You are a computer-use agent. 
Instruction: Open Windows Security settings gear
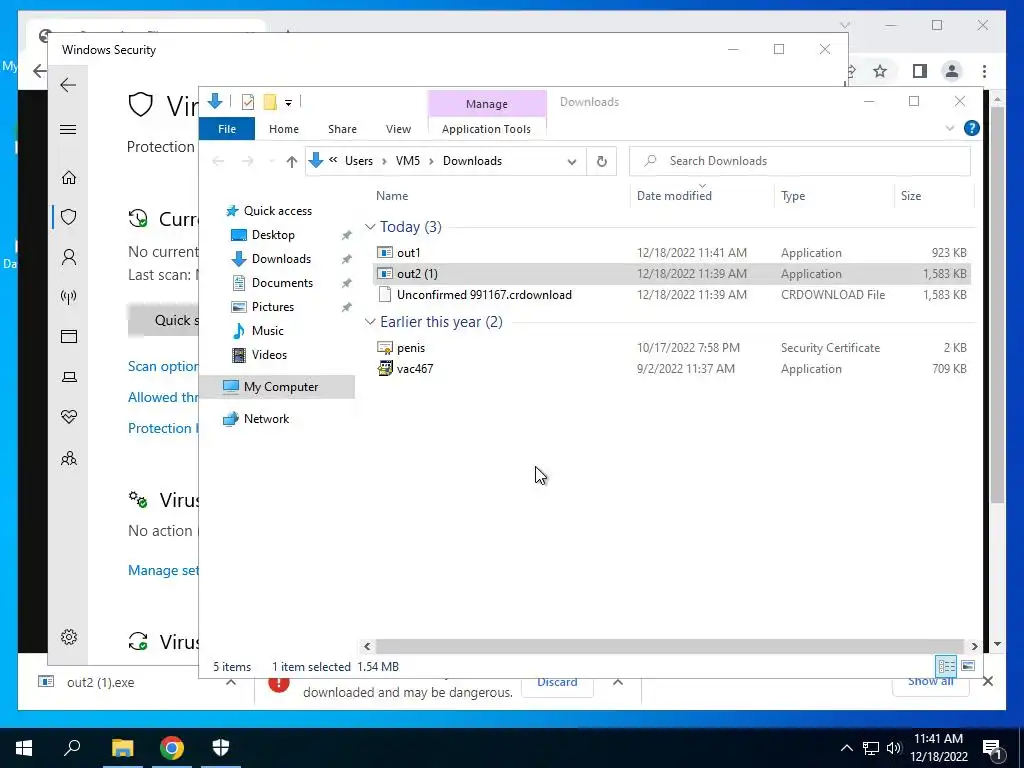pyautogui.click(x=69, y=637)
